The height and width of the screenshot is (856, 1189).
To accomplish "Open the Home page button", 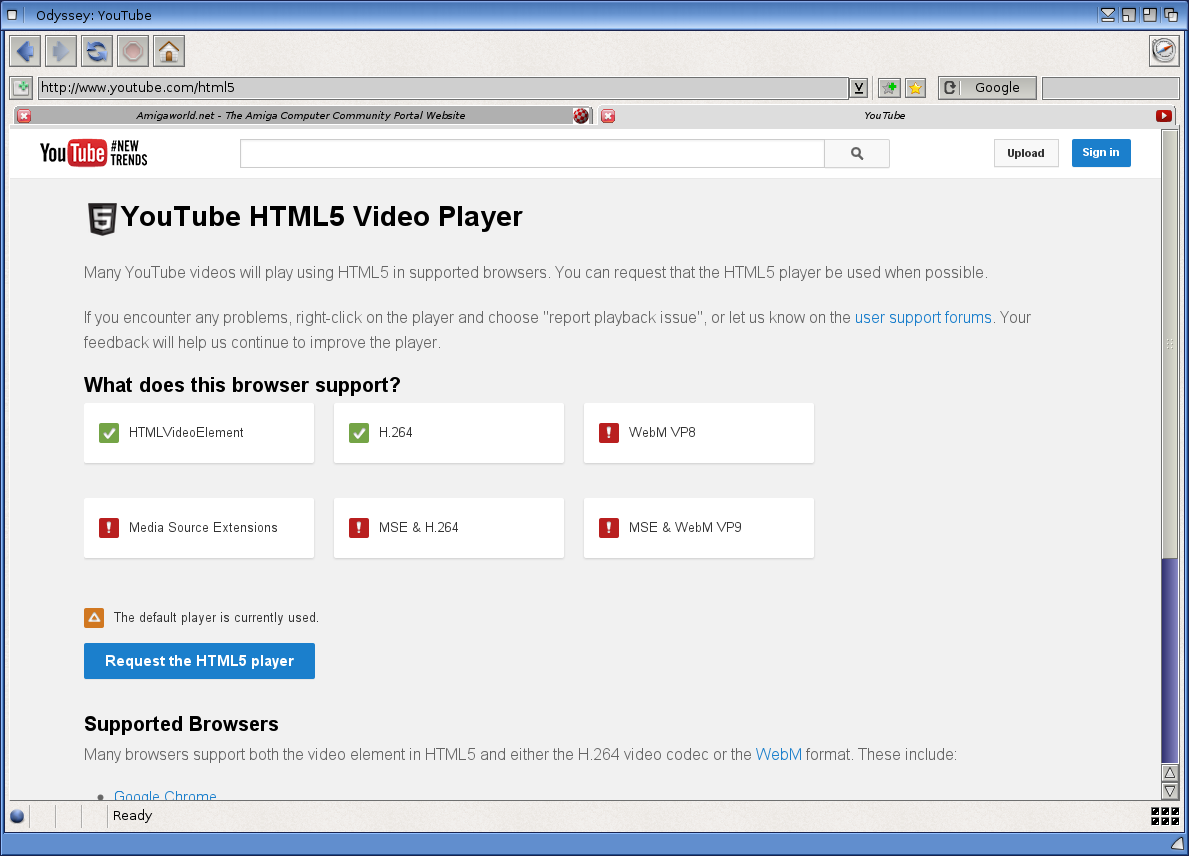I will click(168, 52).
